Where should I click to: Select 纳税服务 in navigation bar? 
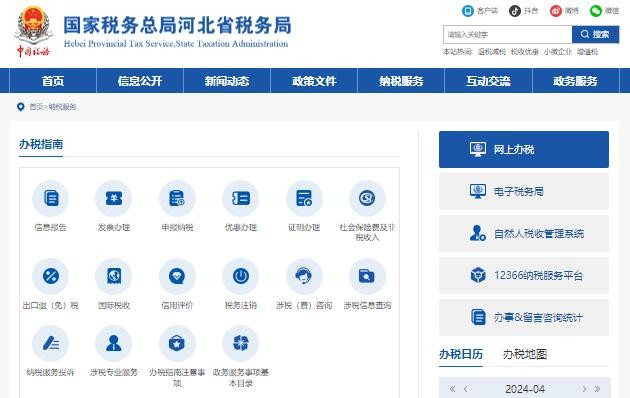401,81
